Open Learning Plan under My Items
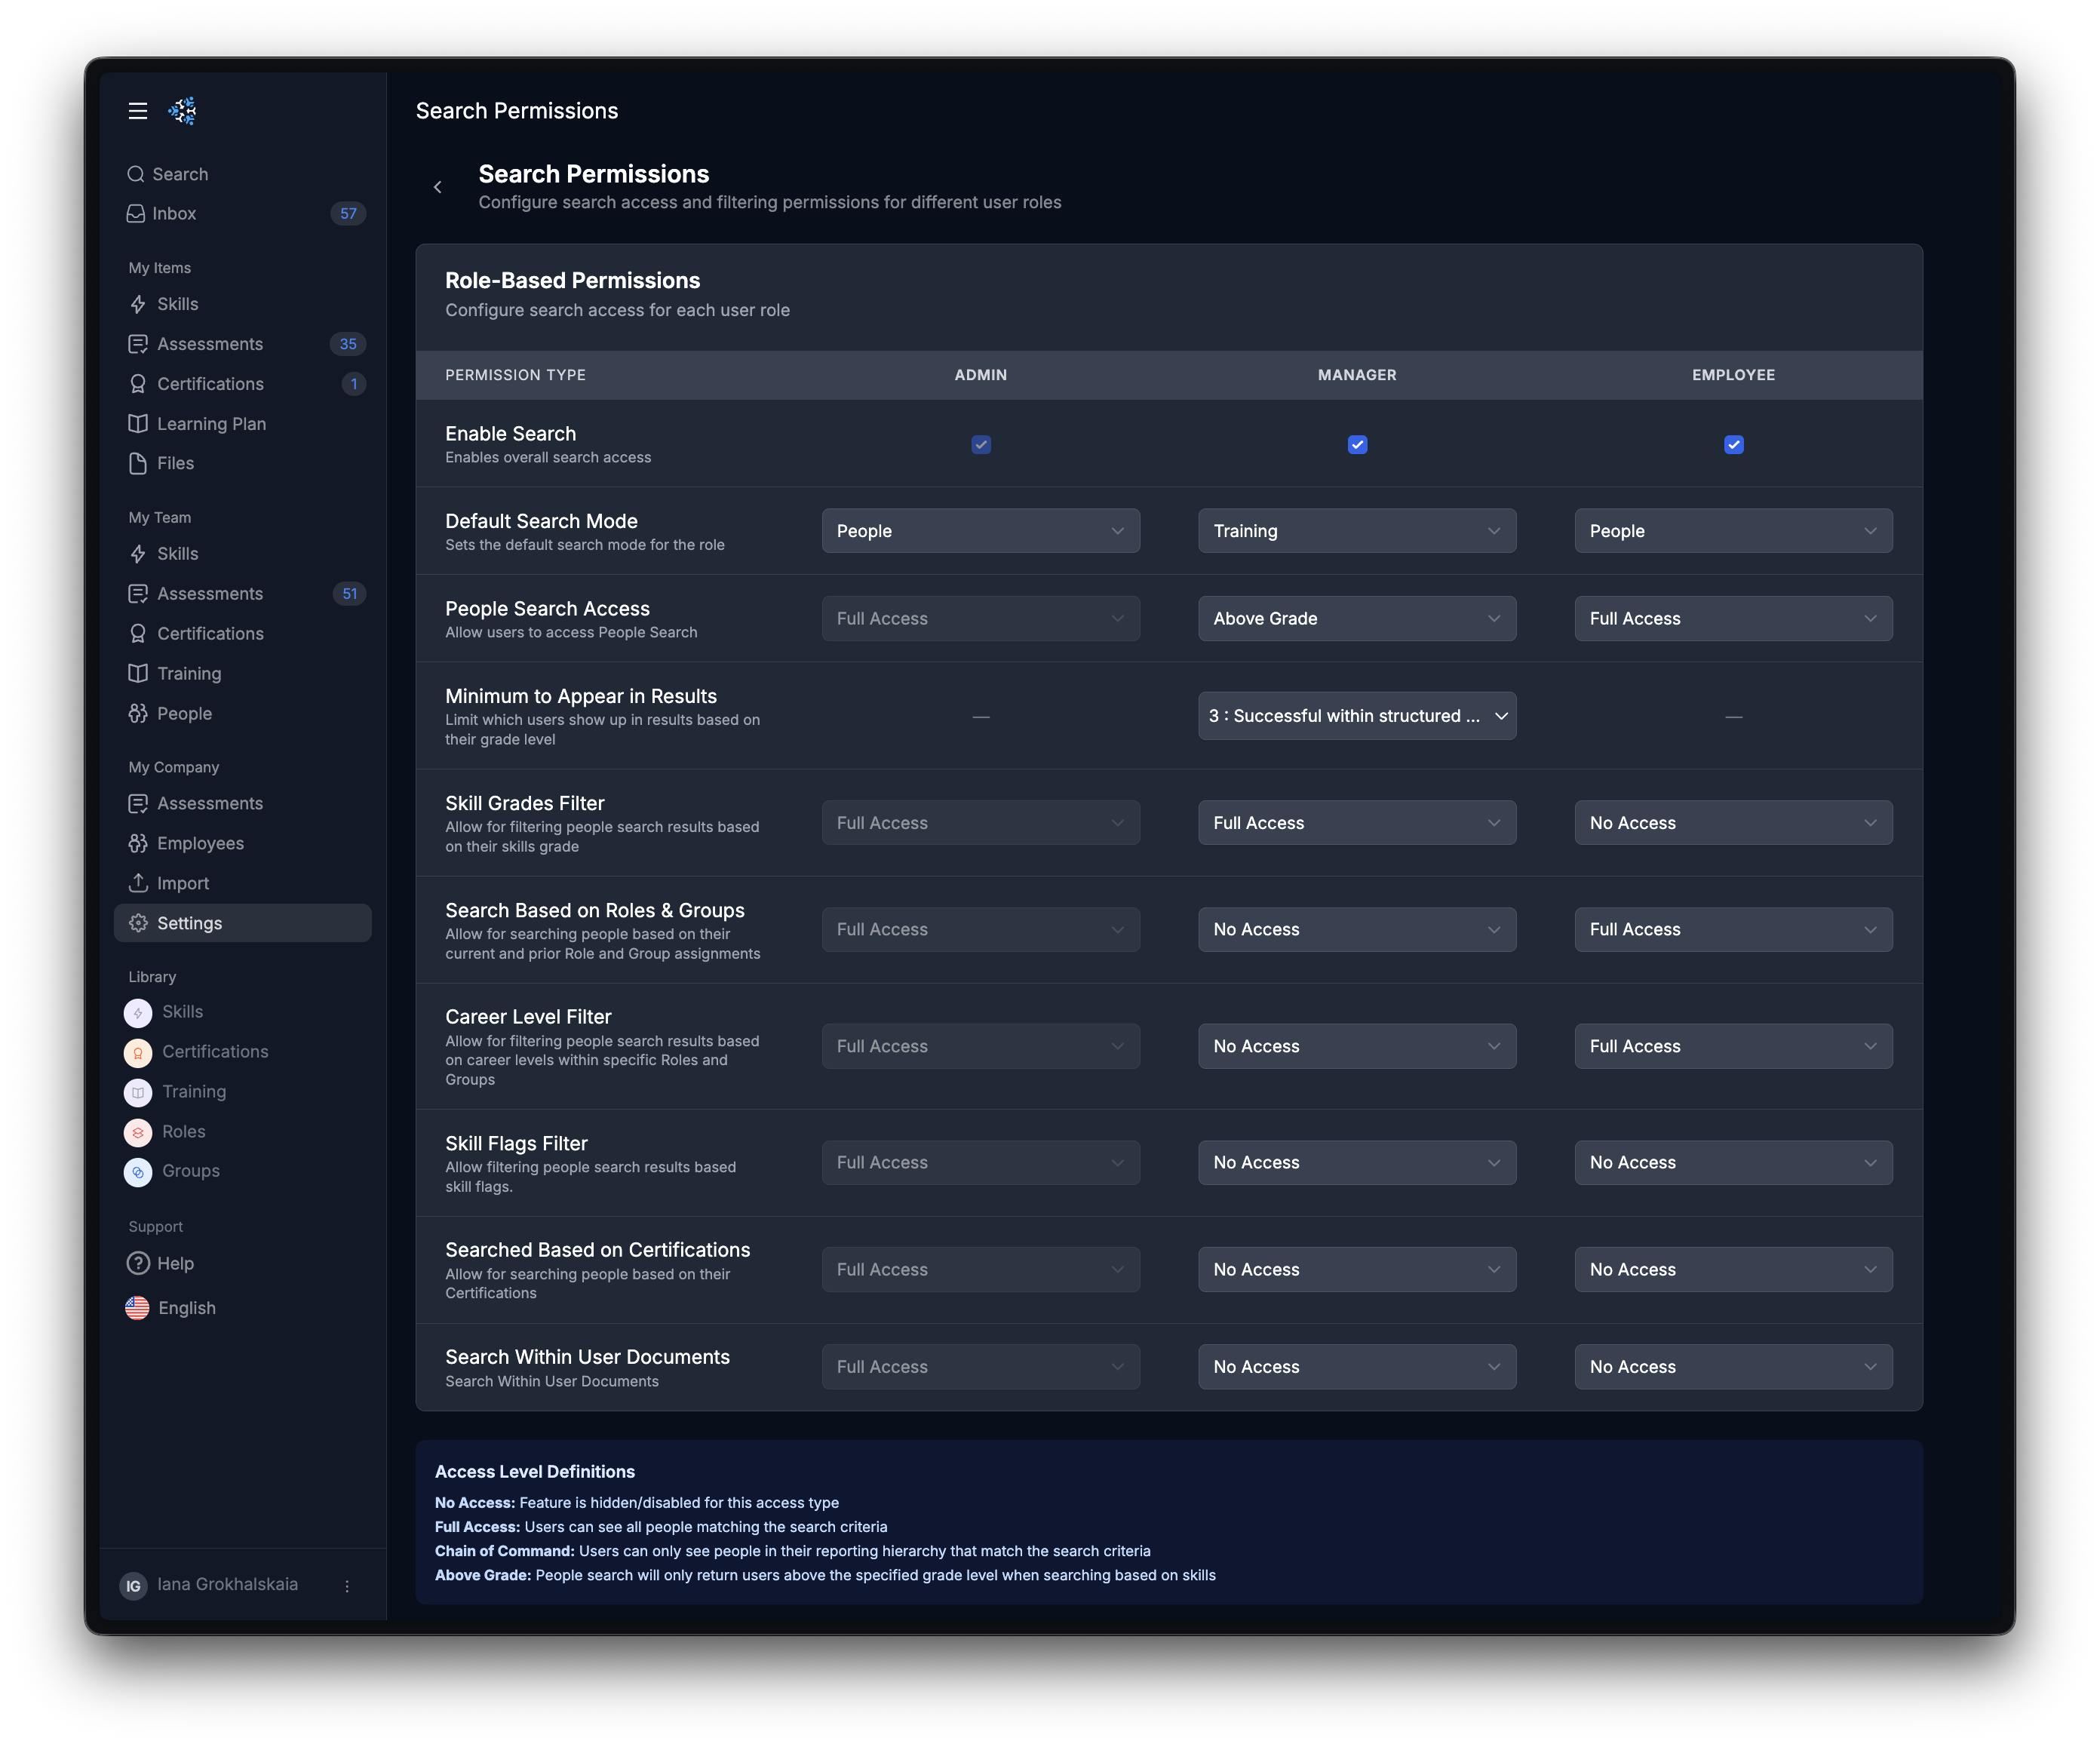This screenshot has width=2100, height=1747. (211, 424)
